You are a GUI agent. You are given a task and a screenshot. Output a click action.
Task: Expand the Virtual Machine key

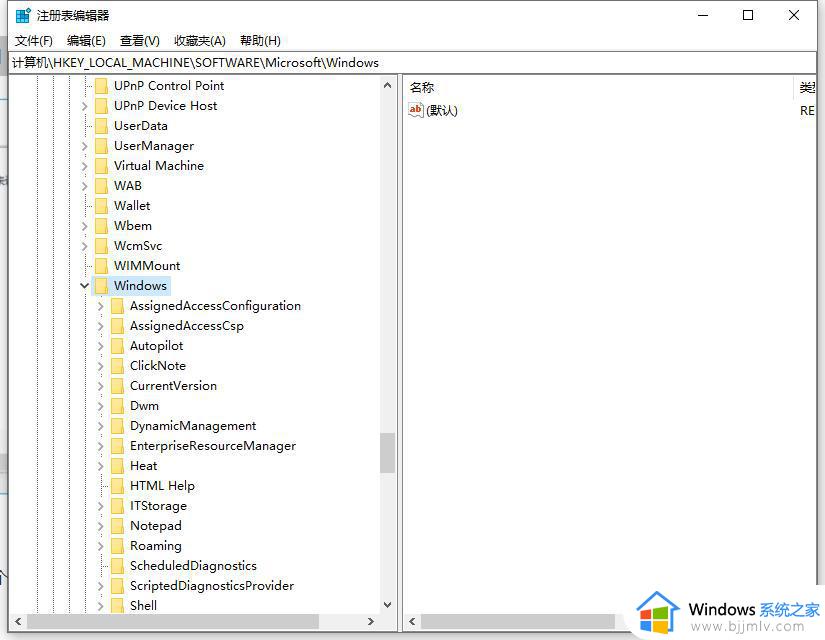coord(84,166)
